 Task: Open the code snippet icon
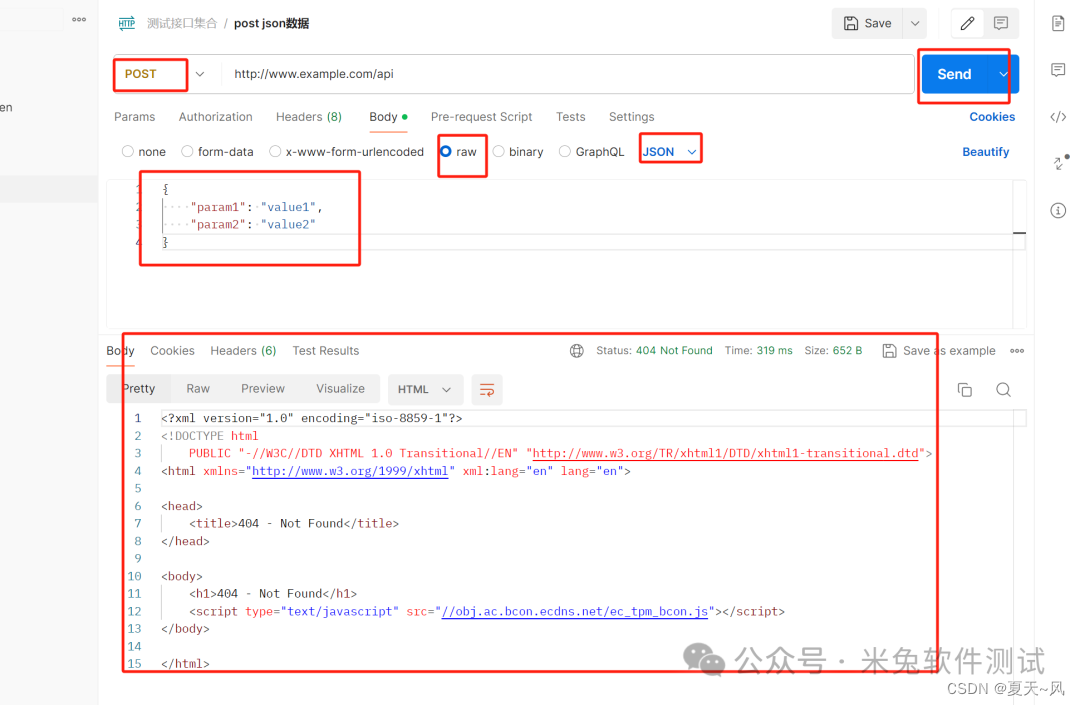point(1058,116)
